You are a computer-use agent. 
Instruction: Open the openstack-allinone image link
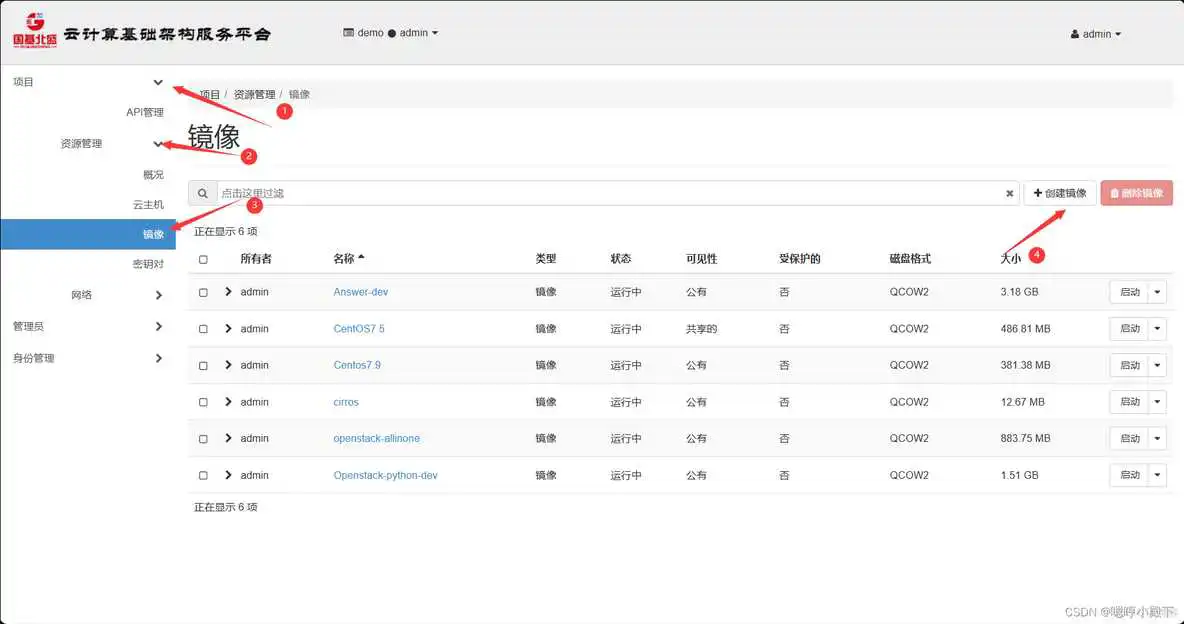pos(376,438)
